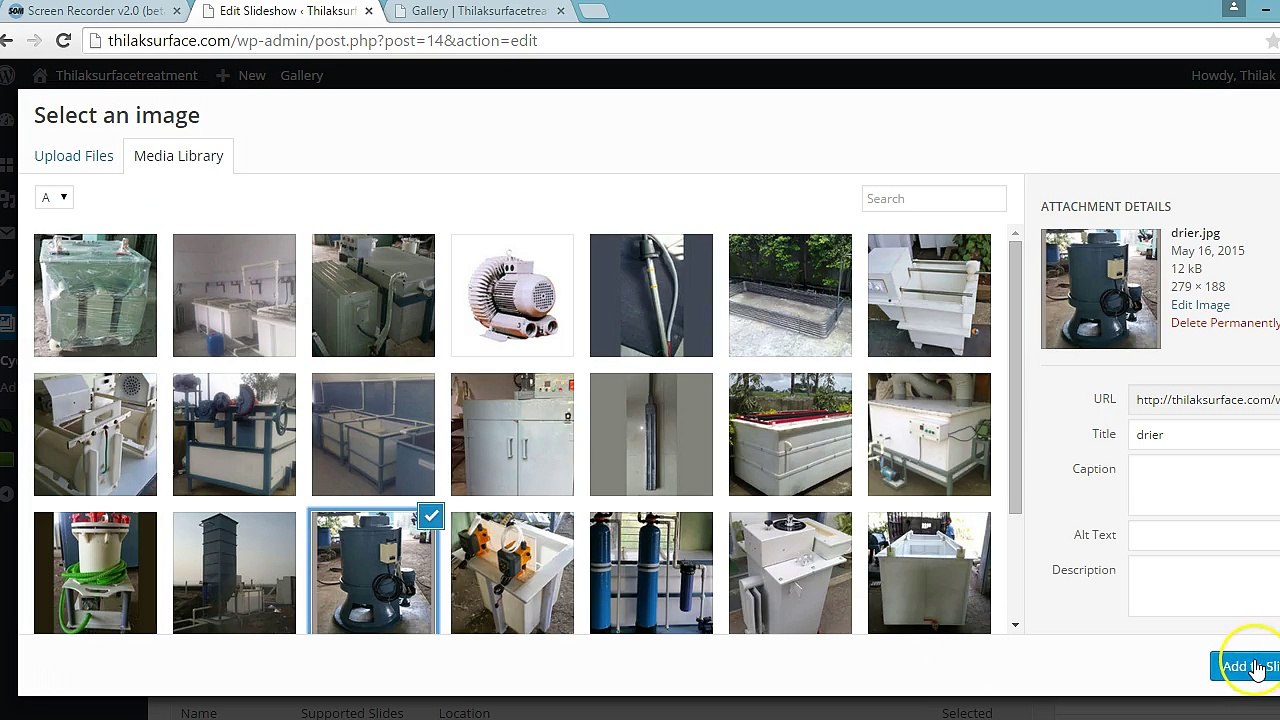
Task: Close the Gallery browser tab
Action: coord(560,11)
